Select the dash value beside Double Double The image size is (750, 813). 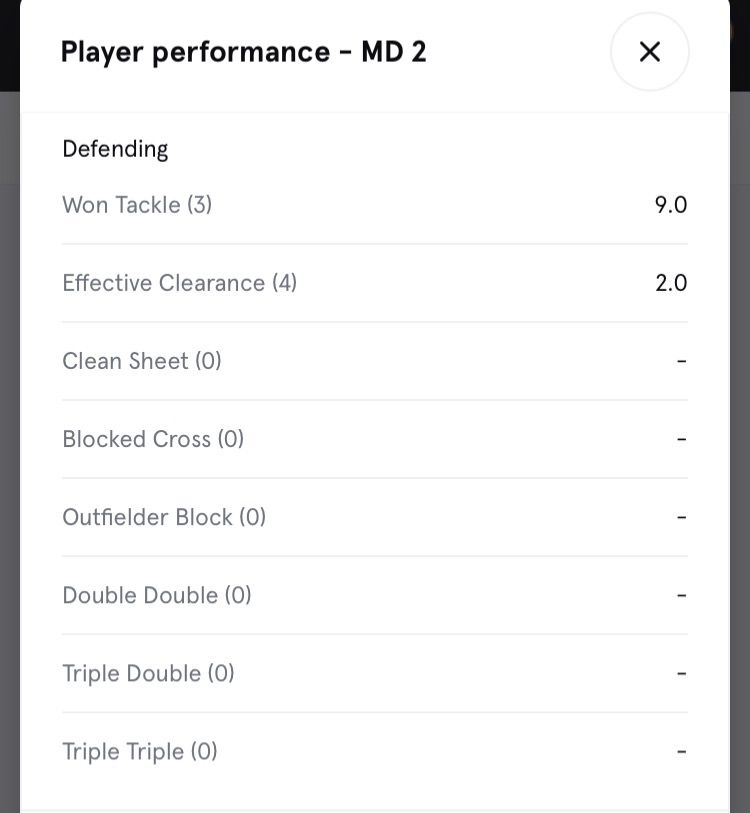click(x=681, y=595)
